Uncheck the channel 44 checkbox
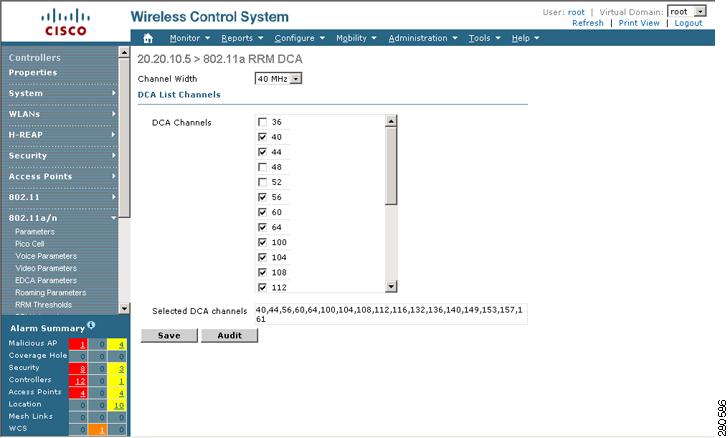 (x=262, y=152)
